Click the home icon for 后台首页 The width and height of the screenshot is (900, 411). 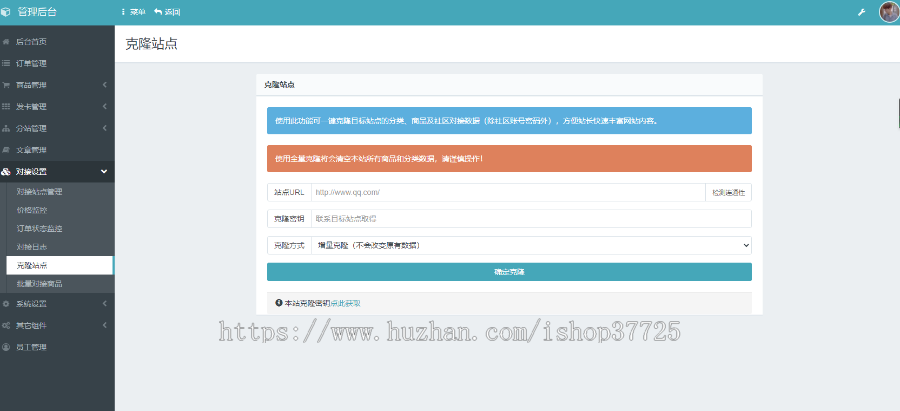point(6,41)
